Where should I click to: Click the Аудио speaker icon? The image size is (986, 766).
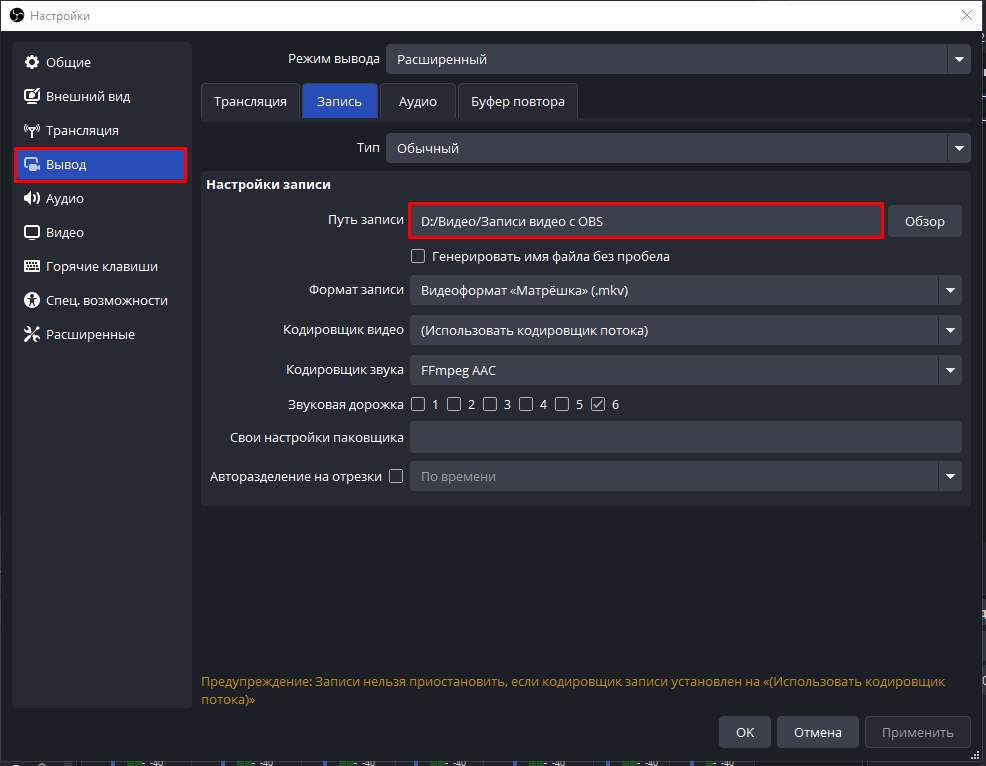pos(31,199)
